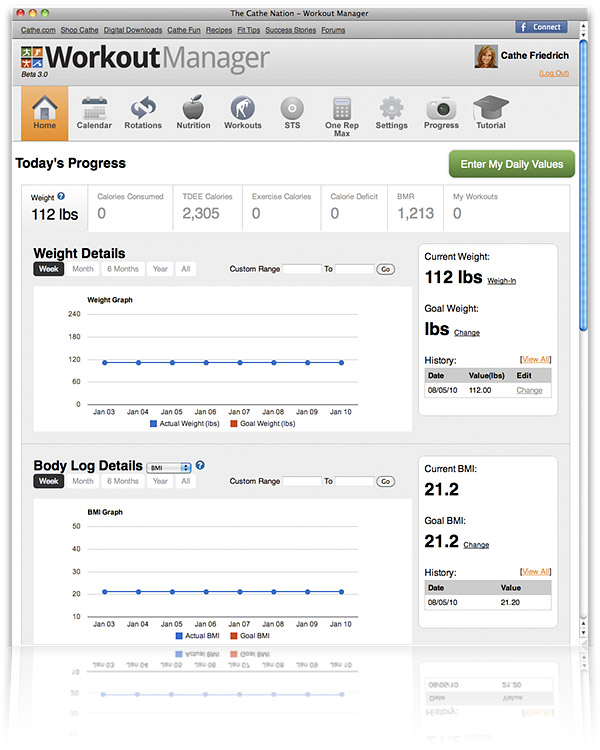This screenshot has width=600, height=750.
Task: Click the Jan 10 point on Weight Graph
Action: click(341, 363)
